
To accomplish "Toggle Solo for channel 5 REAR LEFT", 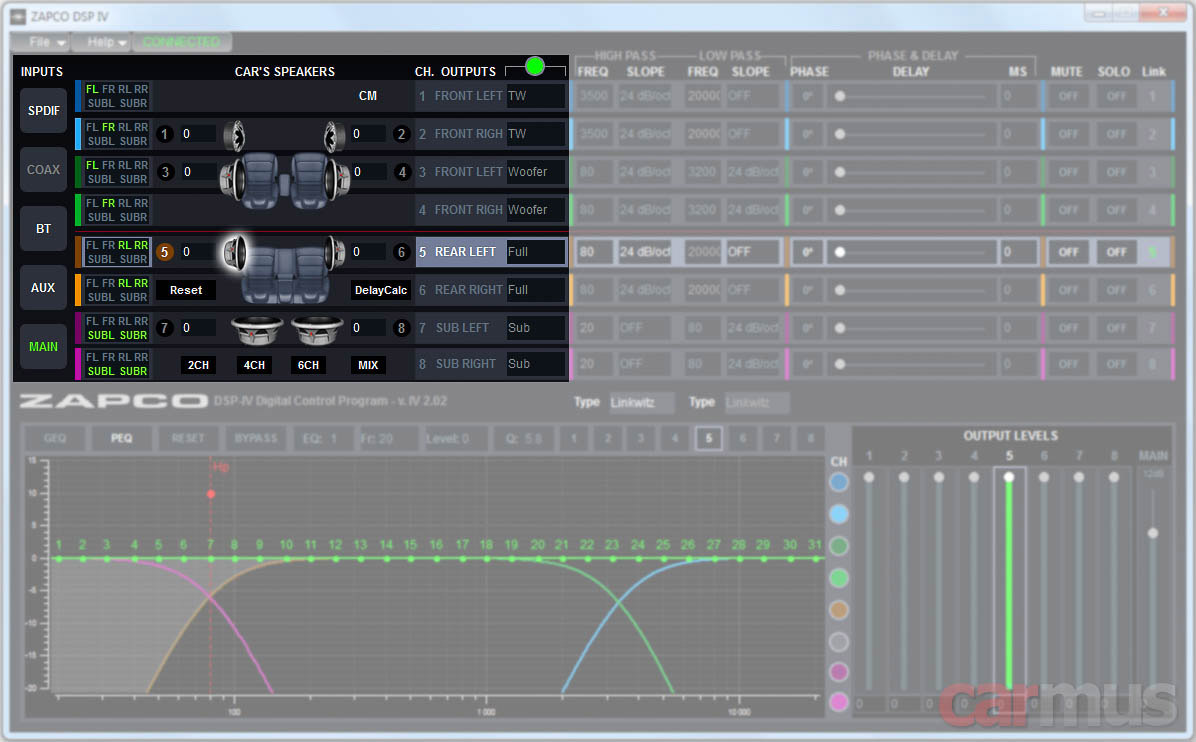I will 1116,252.
